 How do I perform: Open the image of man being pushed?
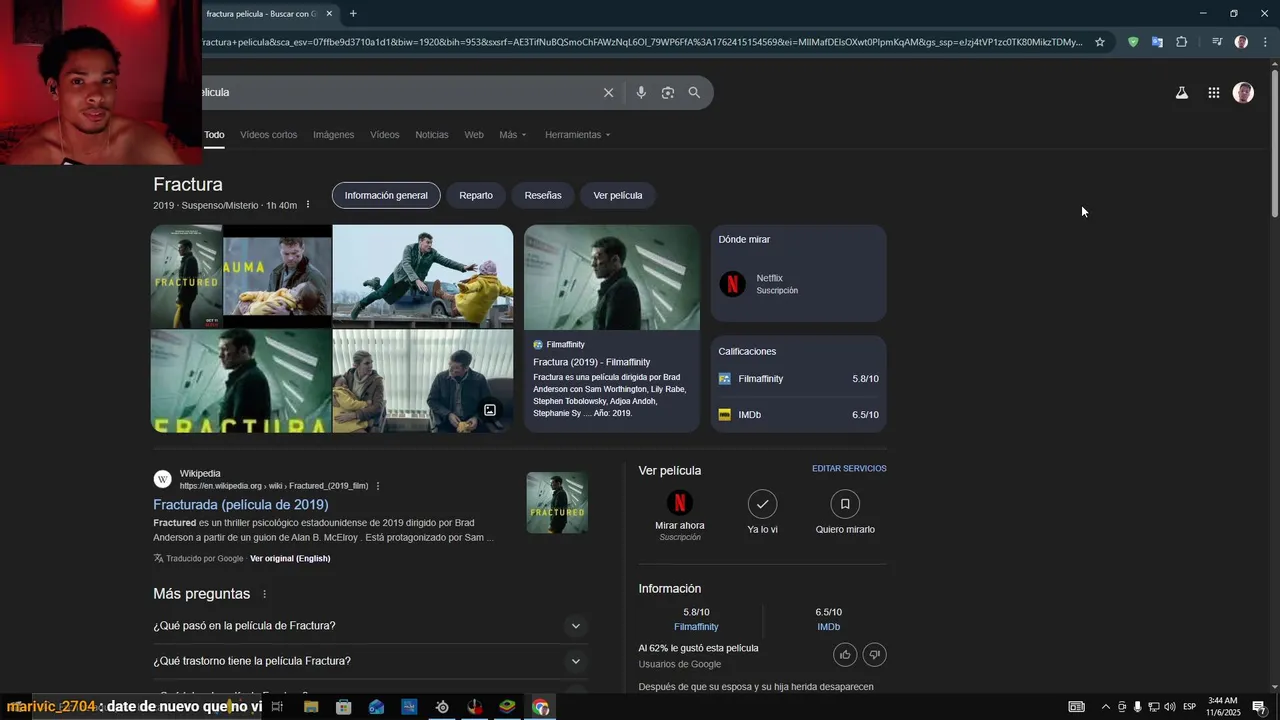point(423,276)
